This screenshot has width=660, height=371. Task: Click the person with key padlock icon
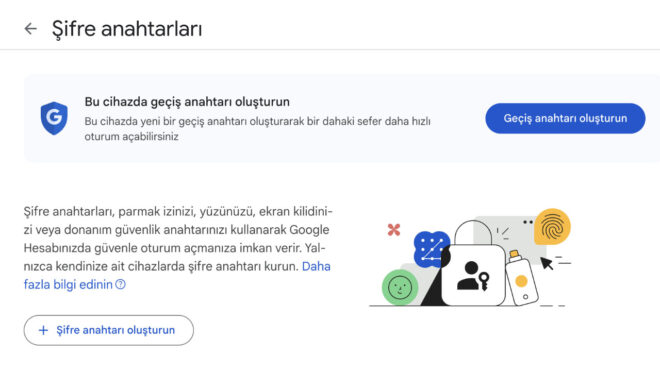[473, 275]
